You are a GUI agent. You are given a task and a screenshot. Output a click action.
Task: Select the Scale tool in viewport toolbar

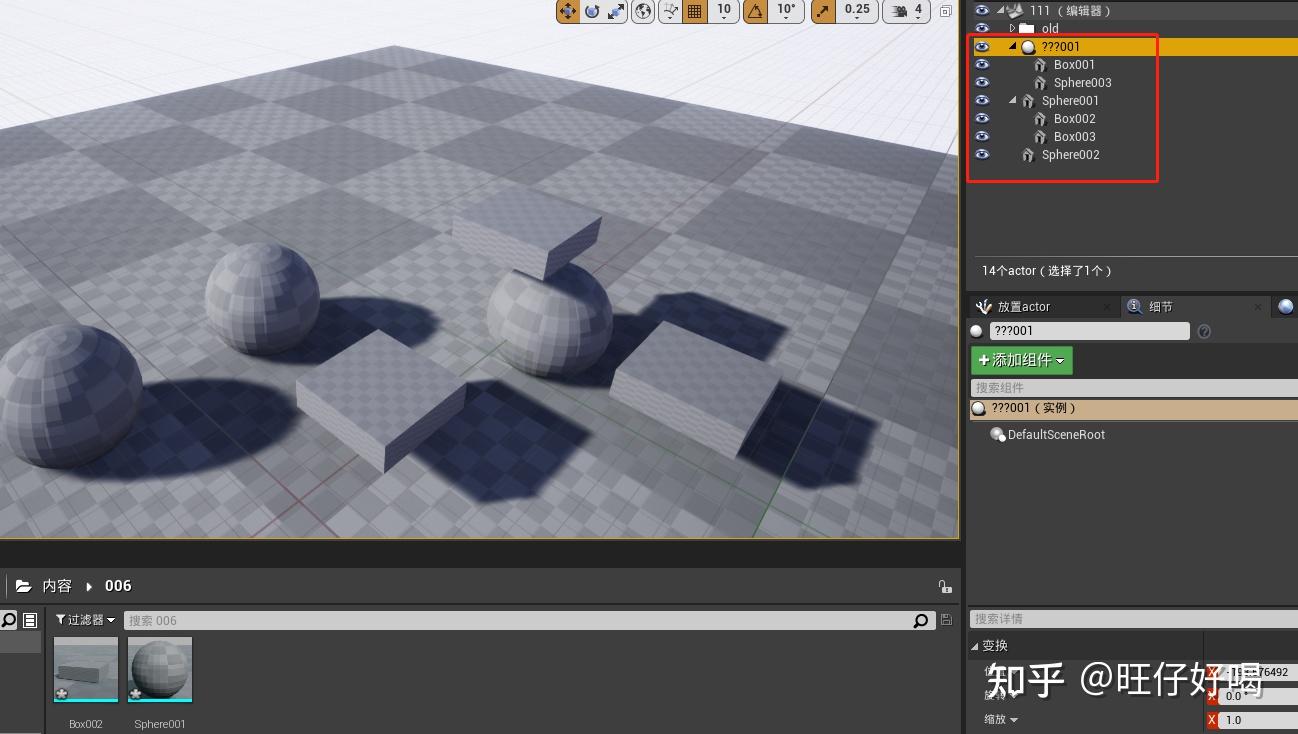coord(613,12)
